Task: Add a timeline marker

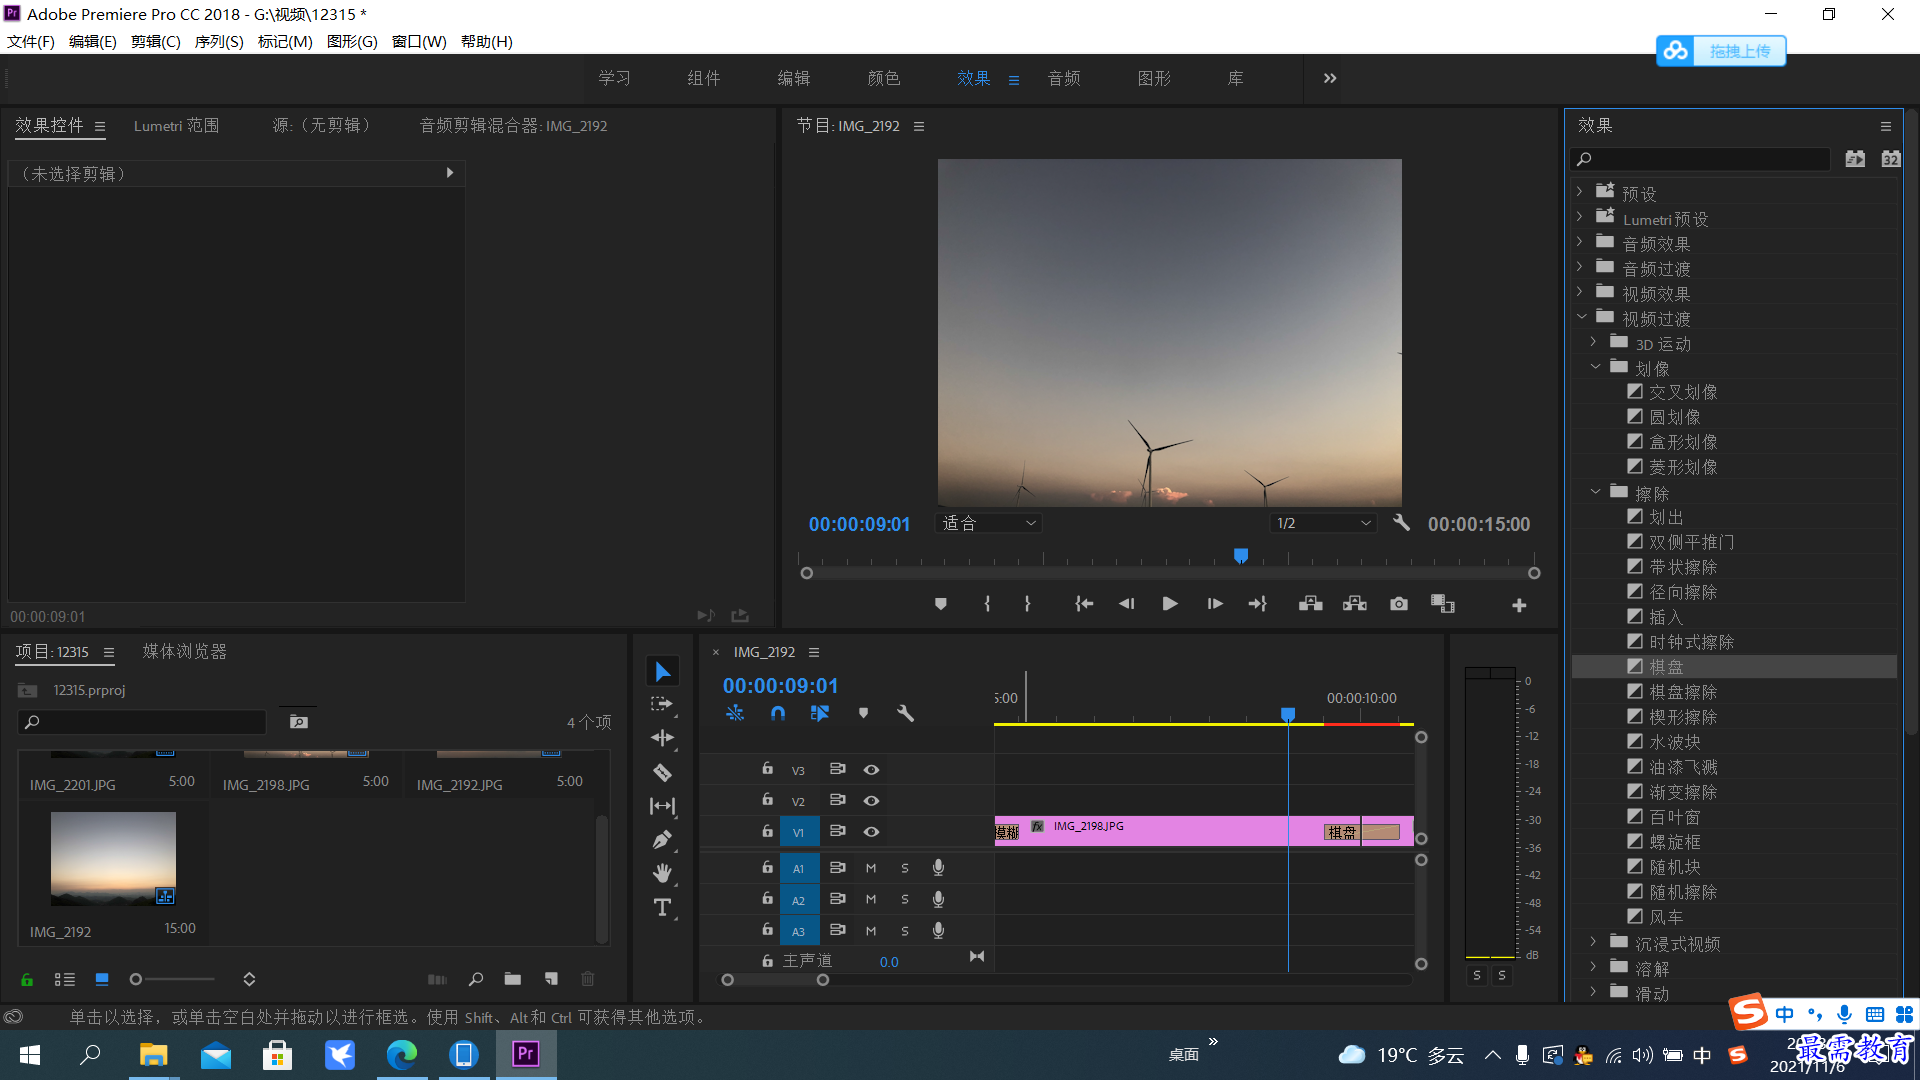Action: coord(863,713)
